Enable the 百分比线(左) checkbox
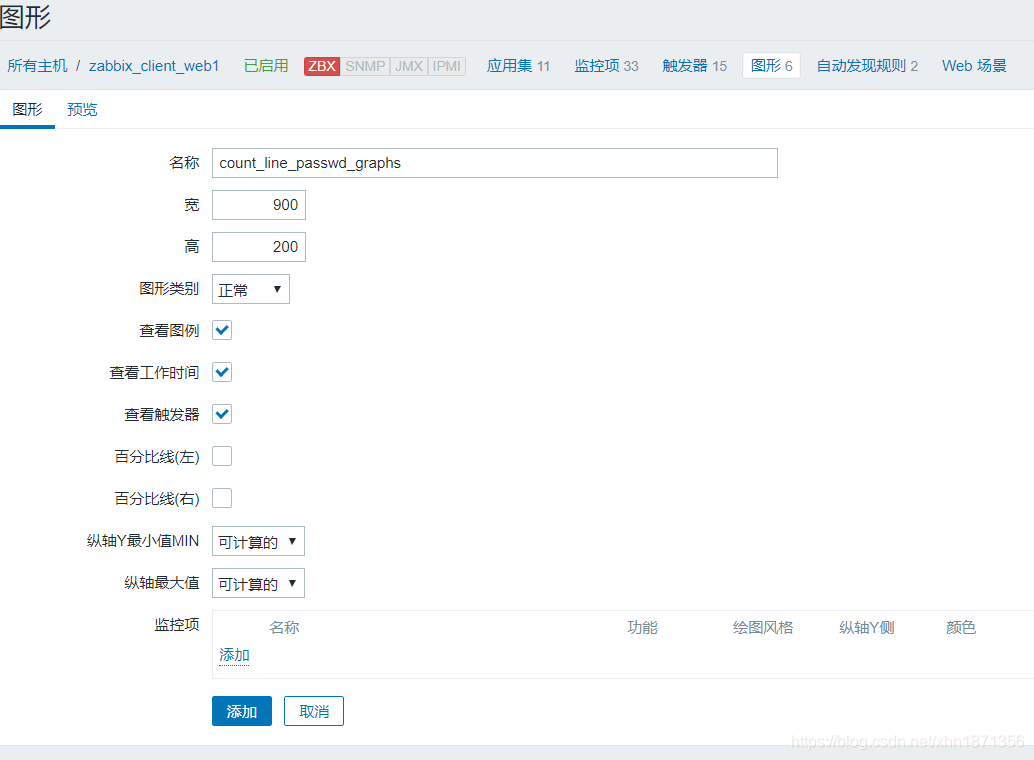The height and width of the screenshot is (760, 1034). point(222,456)
